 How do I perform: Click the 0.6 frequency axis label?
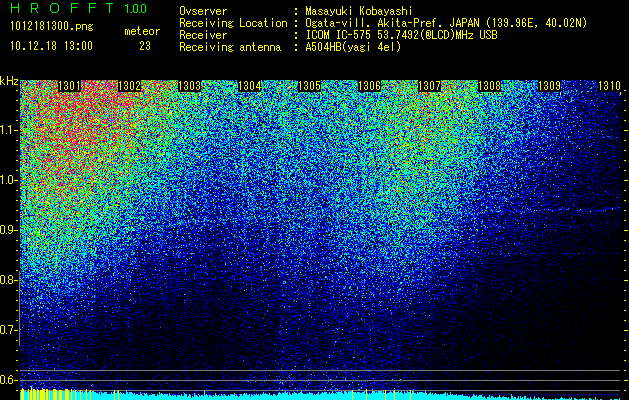pos(8,380)
